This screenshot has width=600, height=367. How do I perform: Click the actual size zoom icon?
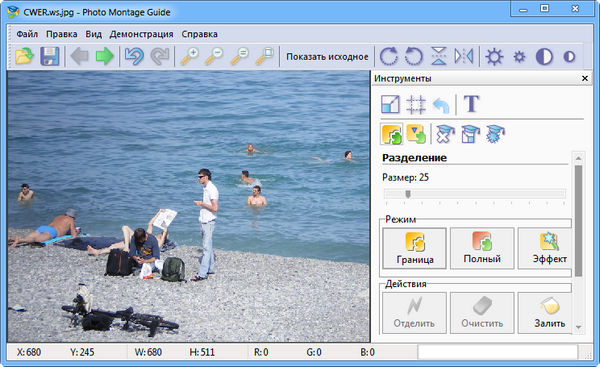point(240,56)
